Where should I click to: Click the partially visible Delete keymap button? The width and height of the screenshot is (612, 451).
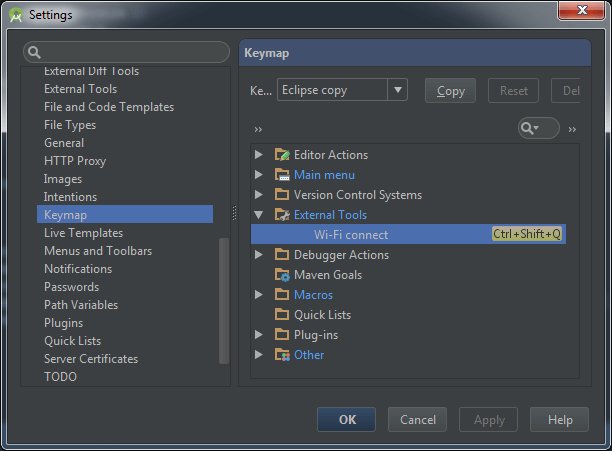566,91
